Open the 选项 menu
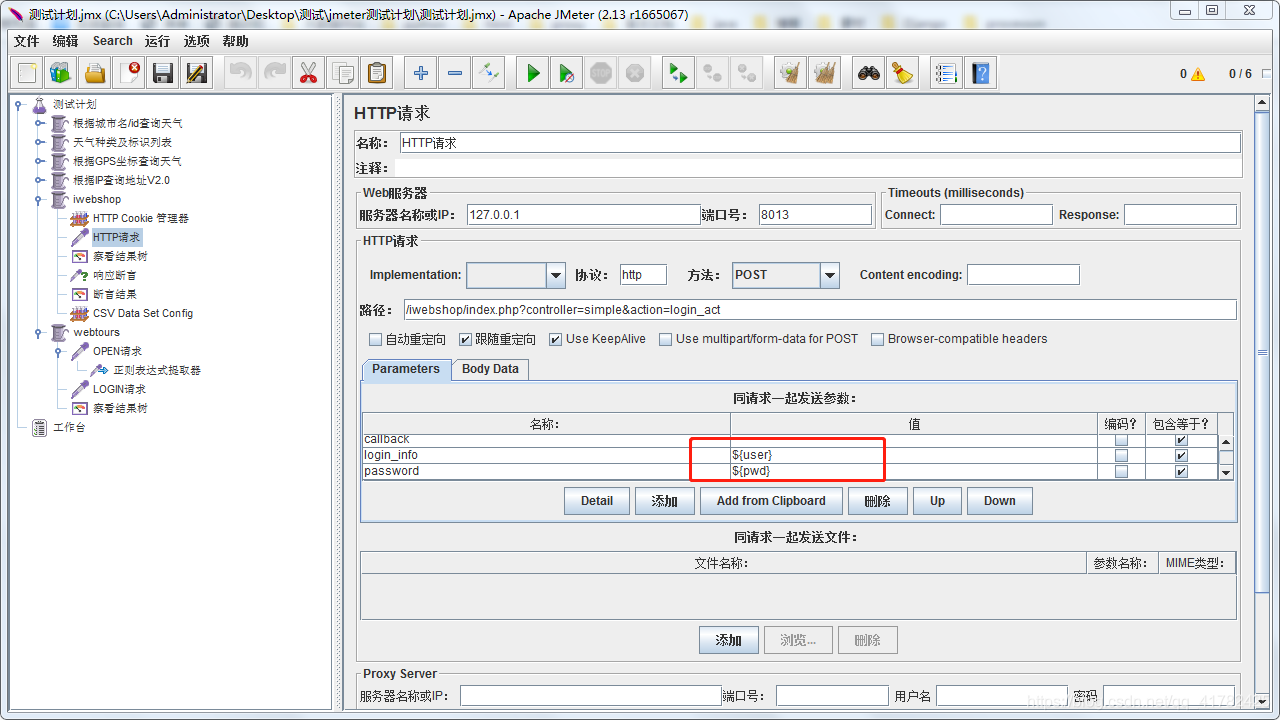Viewport: 1280px width, 720px height. tap(197, 41)
